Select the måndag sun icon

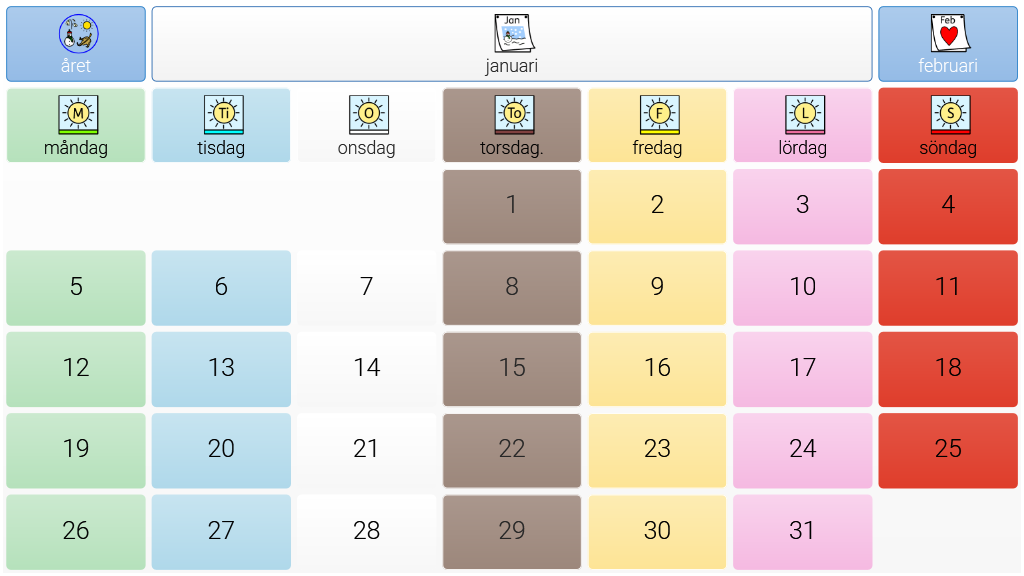tap(77, 114)
